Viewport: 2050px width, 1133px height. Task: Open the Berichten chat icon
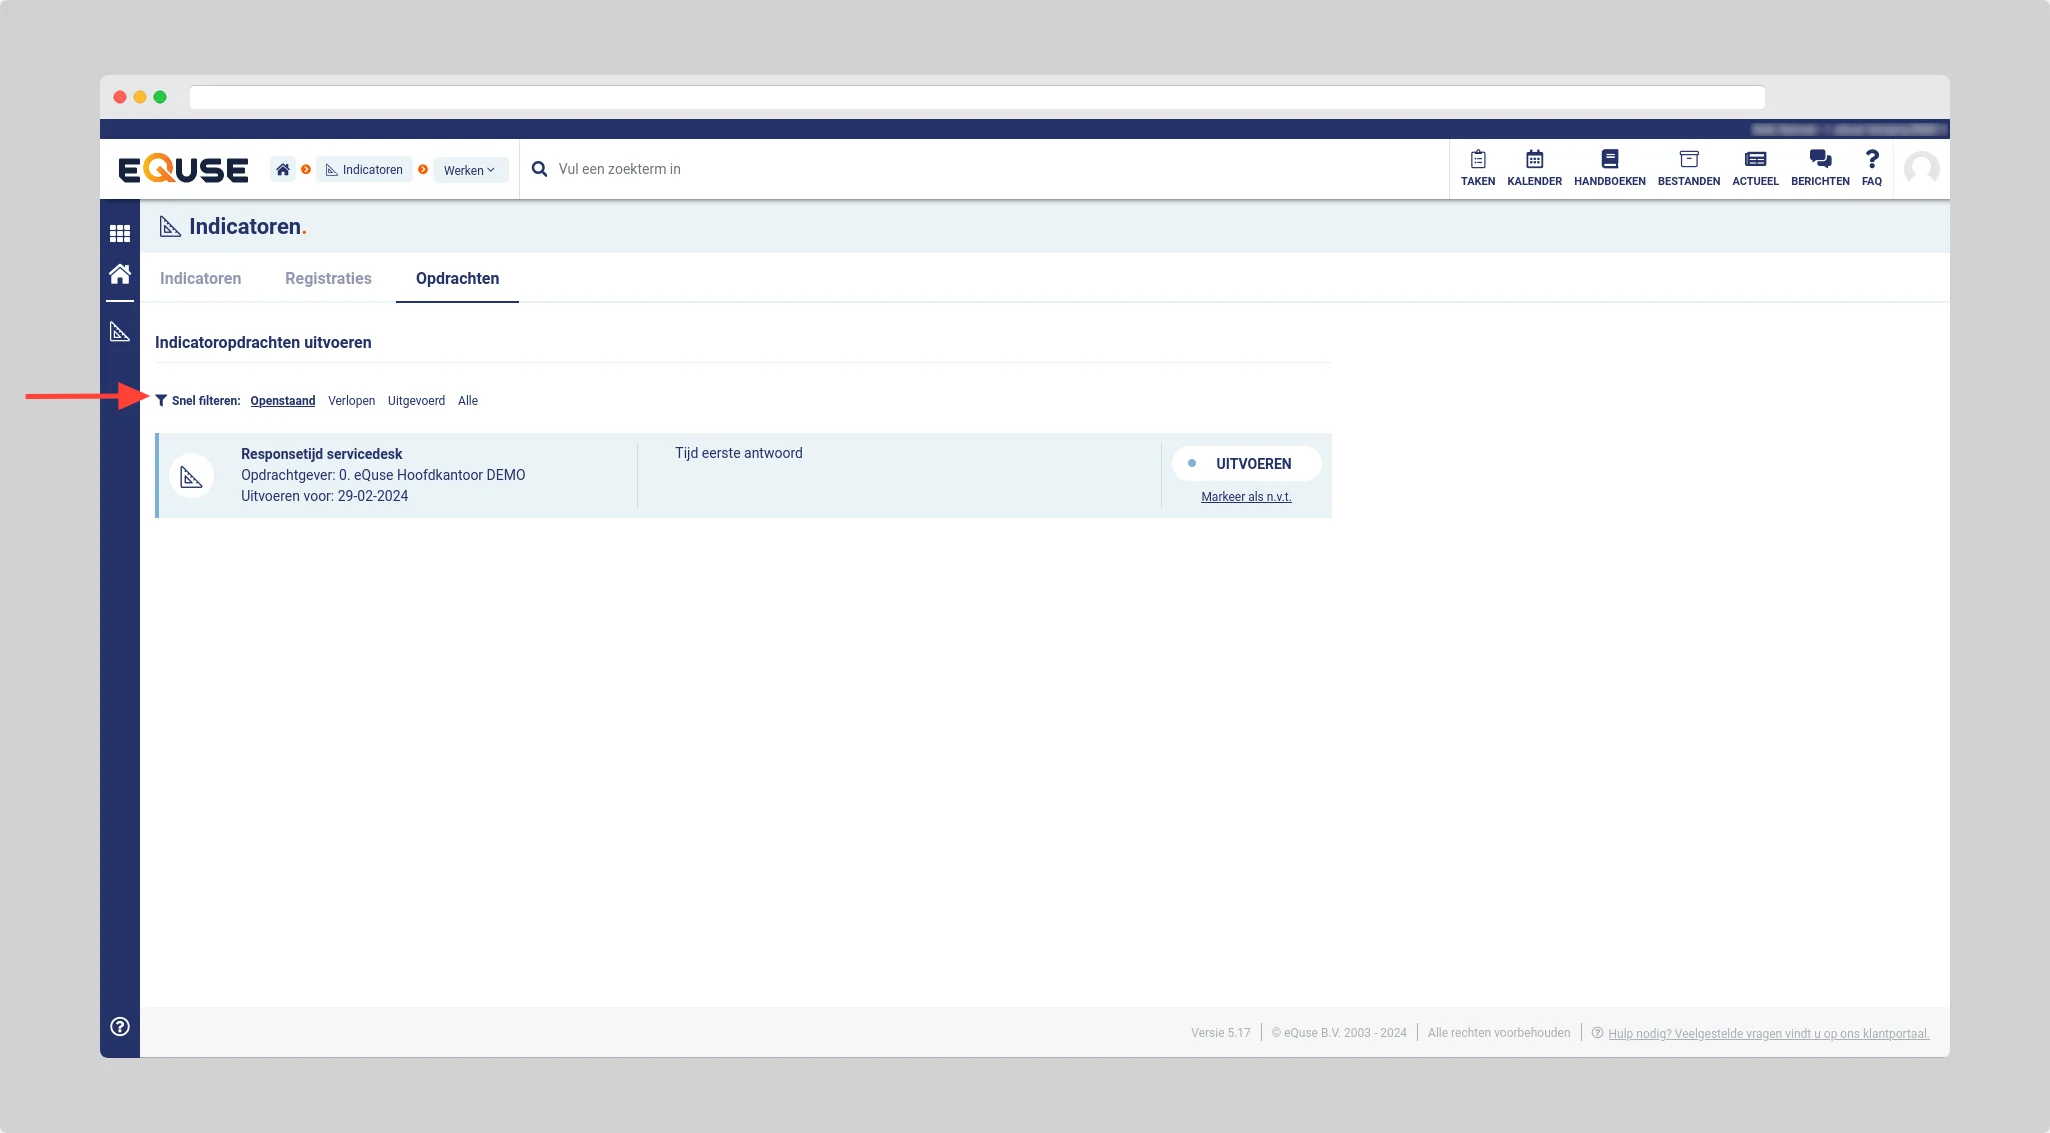[1820, 160]
